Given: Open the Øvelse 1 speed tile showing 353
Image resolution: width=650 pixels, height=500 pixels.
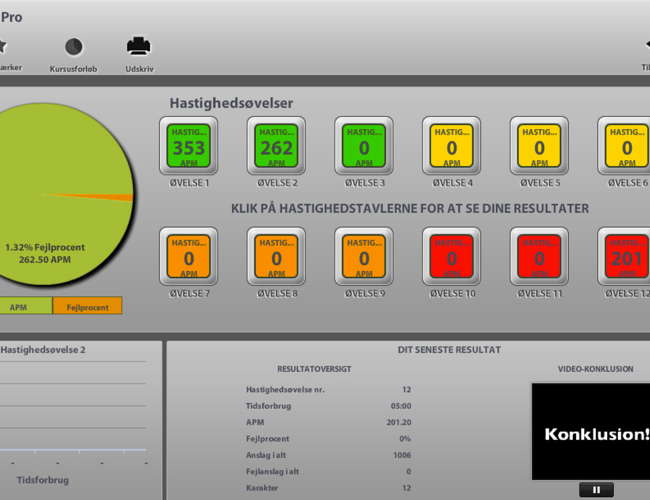Looking at the screenshot, I should (189, 146).
